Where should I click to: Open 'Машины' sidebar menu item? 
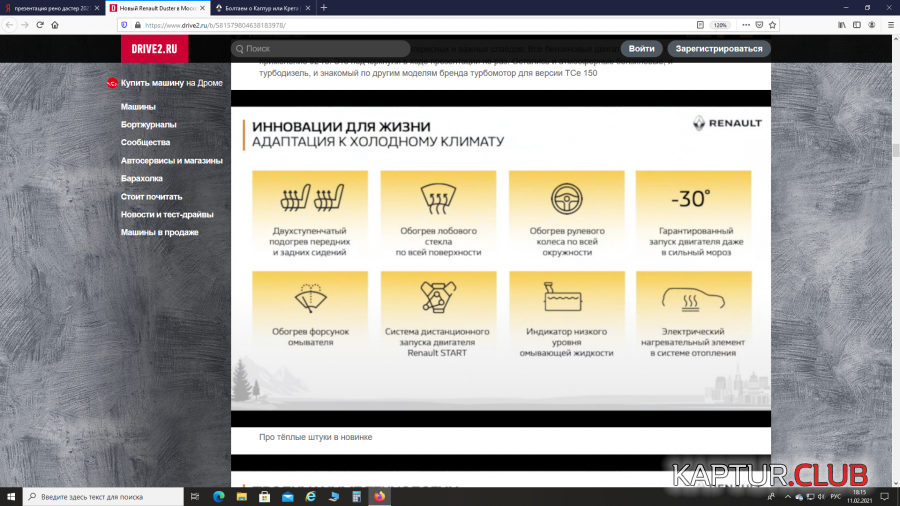pos(138,107)
